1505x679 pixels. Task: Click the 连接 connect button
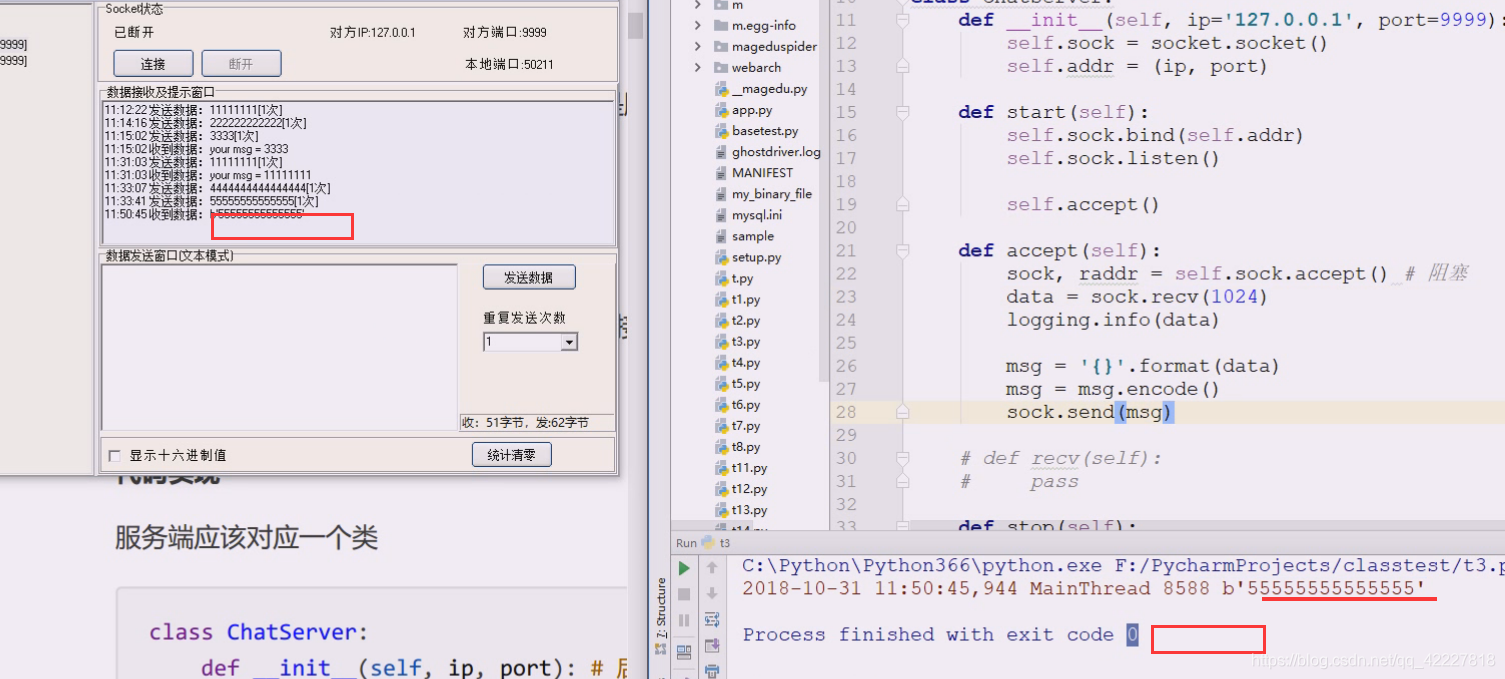[153, 64]
